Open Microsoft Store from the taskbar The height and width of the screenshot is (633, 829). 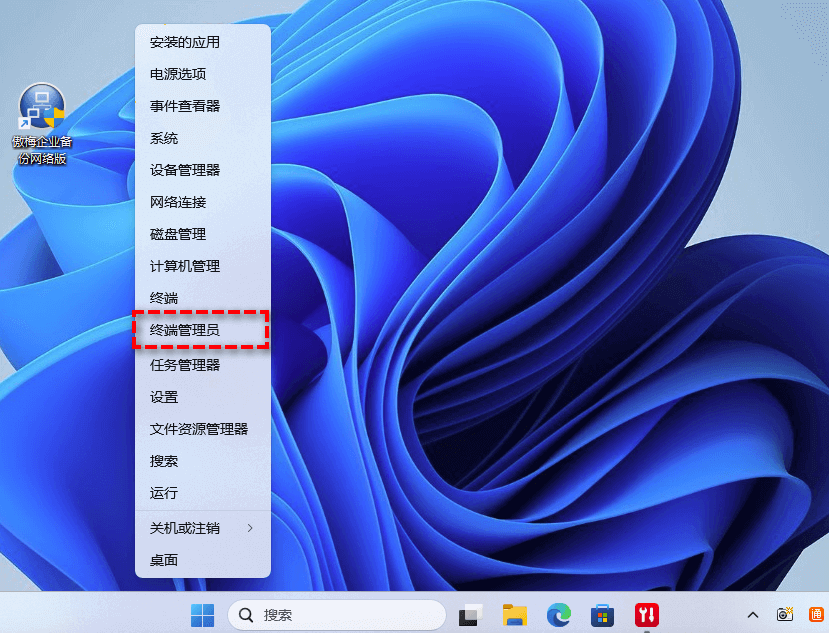tap(602, 614)
